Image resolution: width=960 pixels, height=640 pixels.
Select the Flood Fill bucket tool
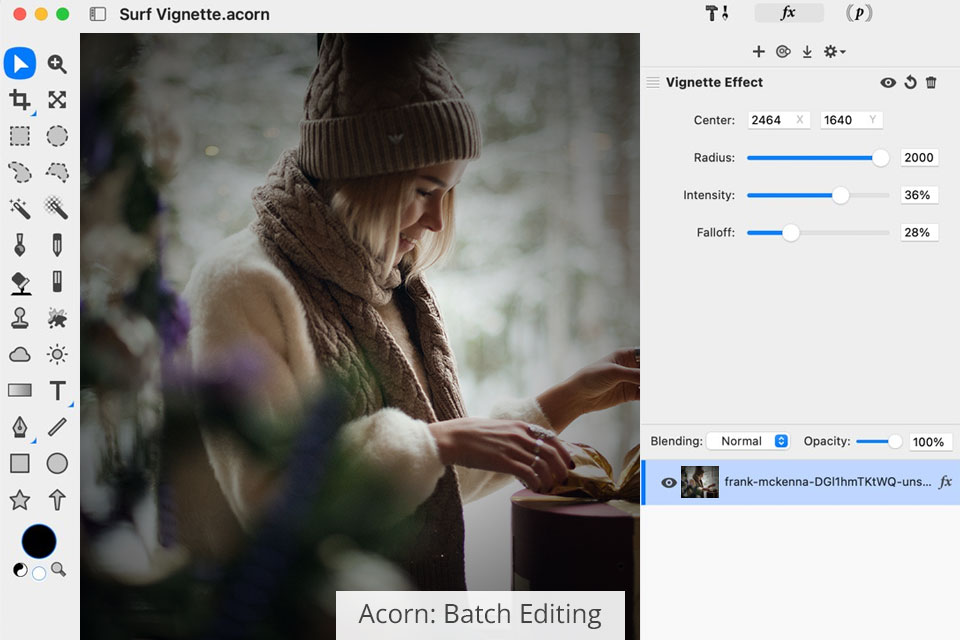pos(20,282)
